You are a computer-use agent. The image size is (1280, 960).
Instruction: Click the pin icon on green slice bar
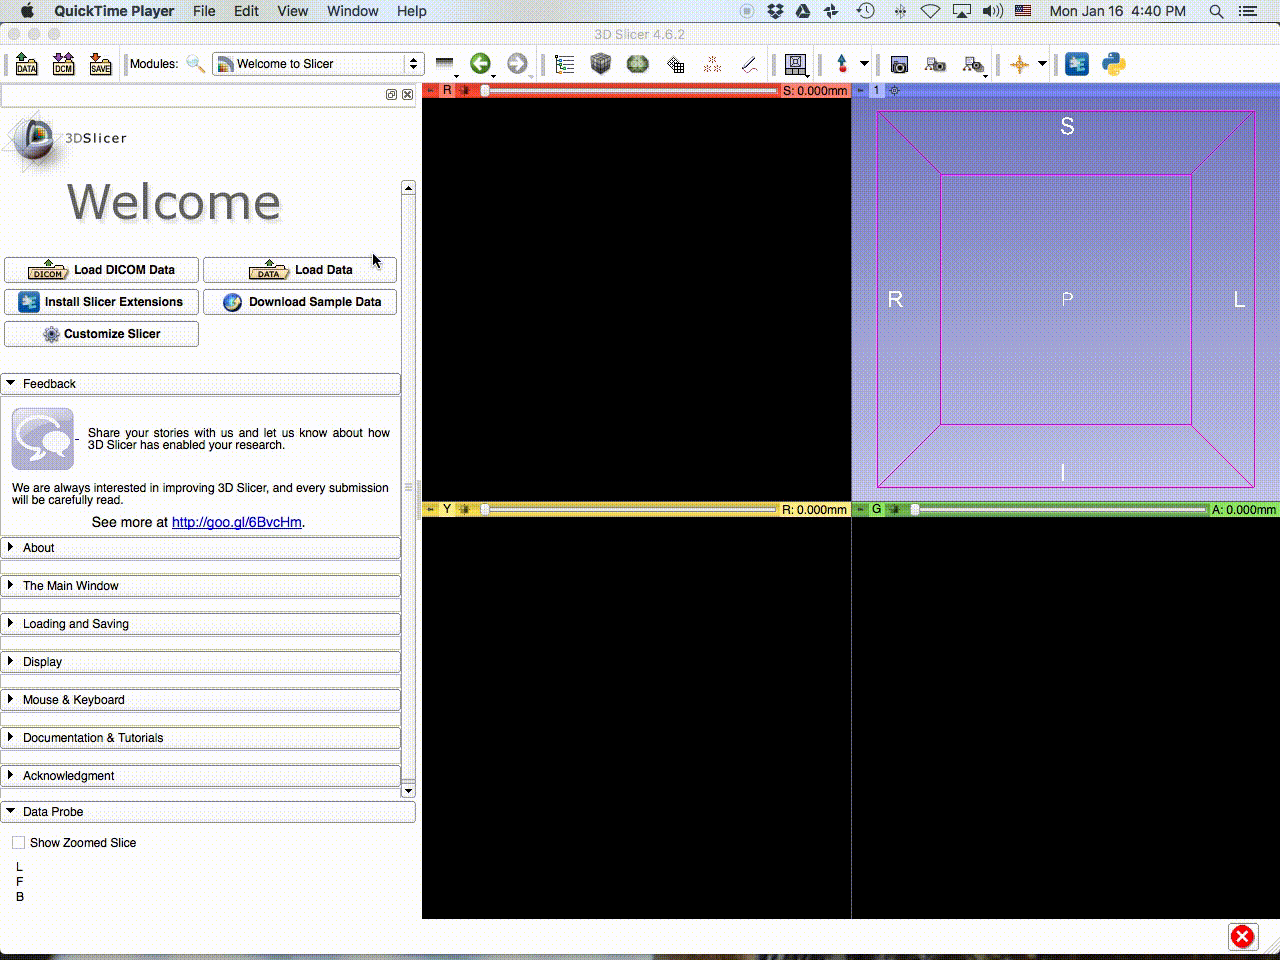[x=859, y=509]
